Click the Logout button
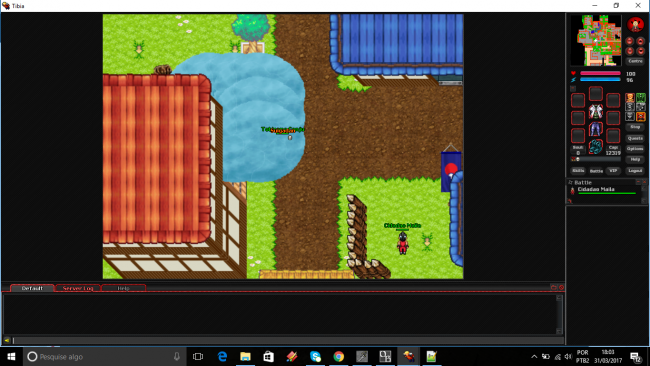The height and width of the screenshot is (366, 650). [635, 171]
